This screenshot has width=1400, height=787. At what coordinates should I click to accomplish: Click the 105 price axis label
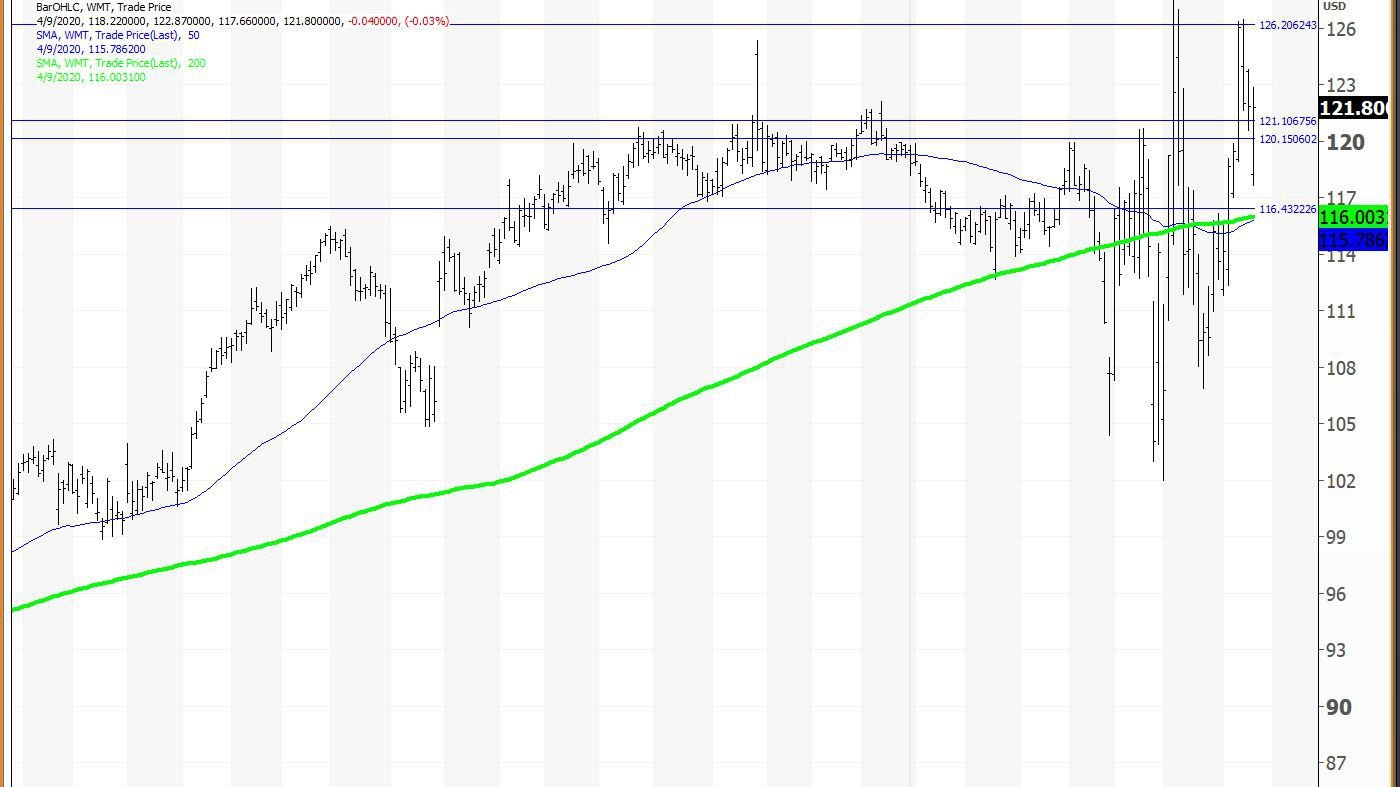1341,424
